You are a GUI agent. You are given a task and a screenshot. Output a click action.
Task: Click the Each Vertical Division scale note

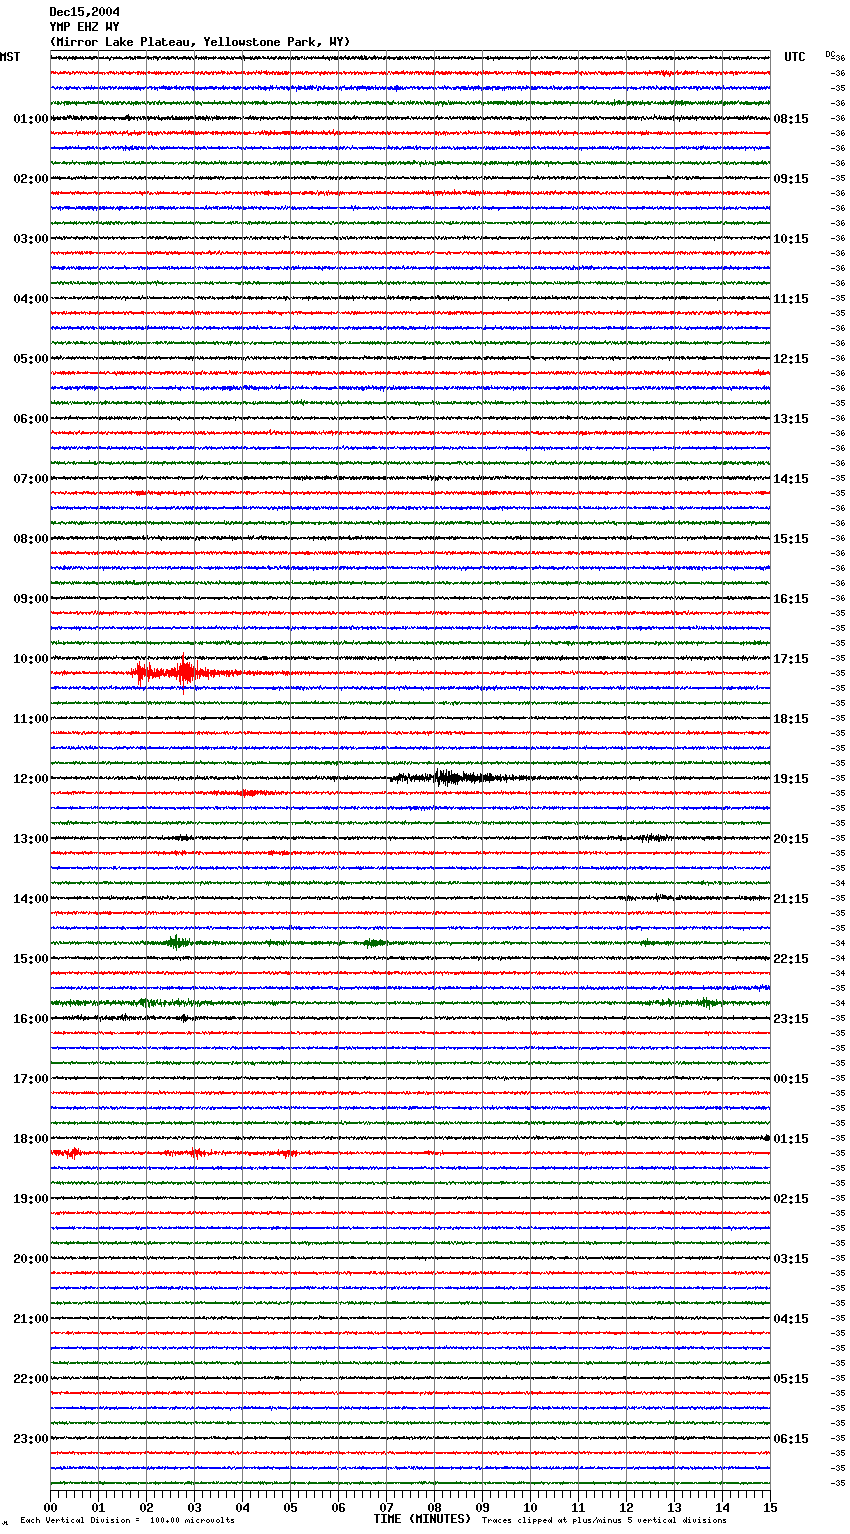click(x=127, y=1520)
